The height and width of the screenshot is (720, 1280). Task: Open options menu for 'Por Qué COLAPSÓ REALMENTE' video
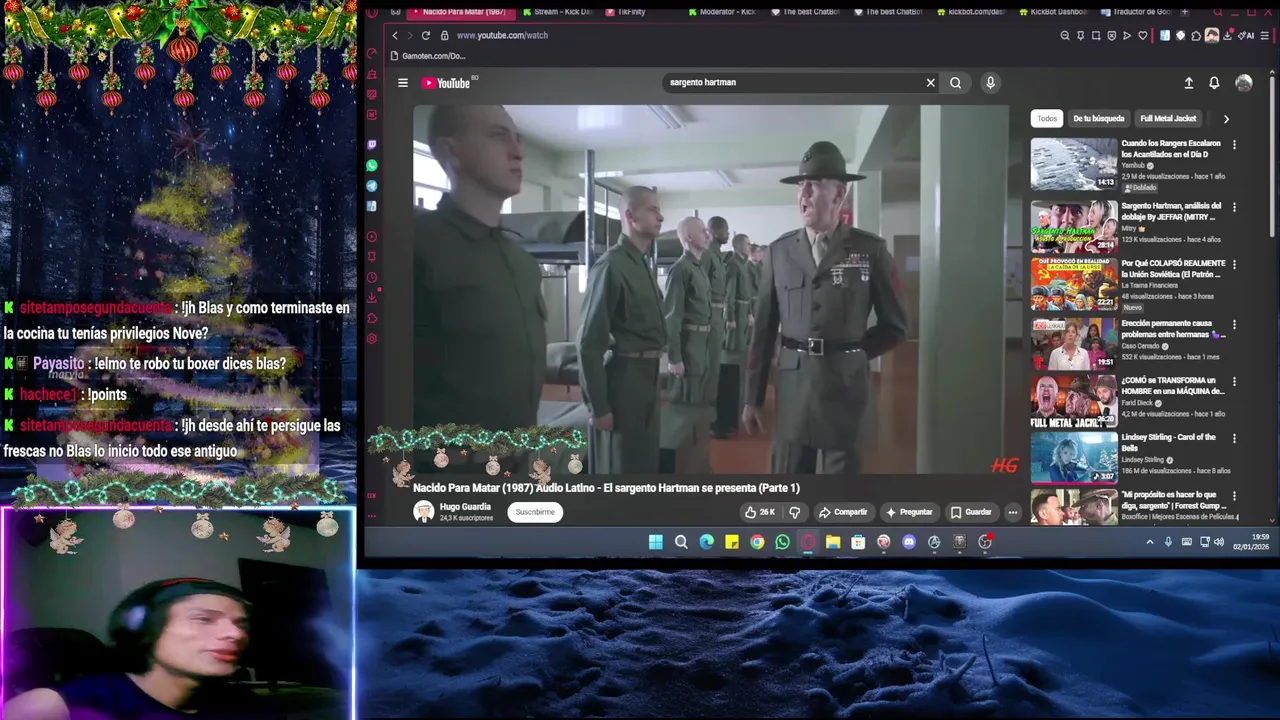(x=1234, y=265)
